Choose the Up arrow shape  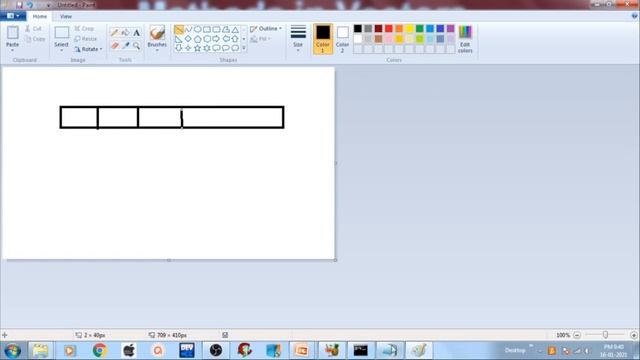[x=235, y=39]
